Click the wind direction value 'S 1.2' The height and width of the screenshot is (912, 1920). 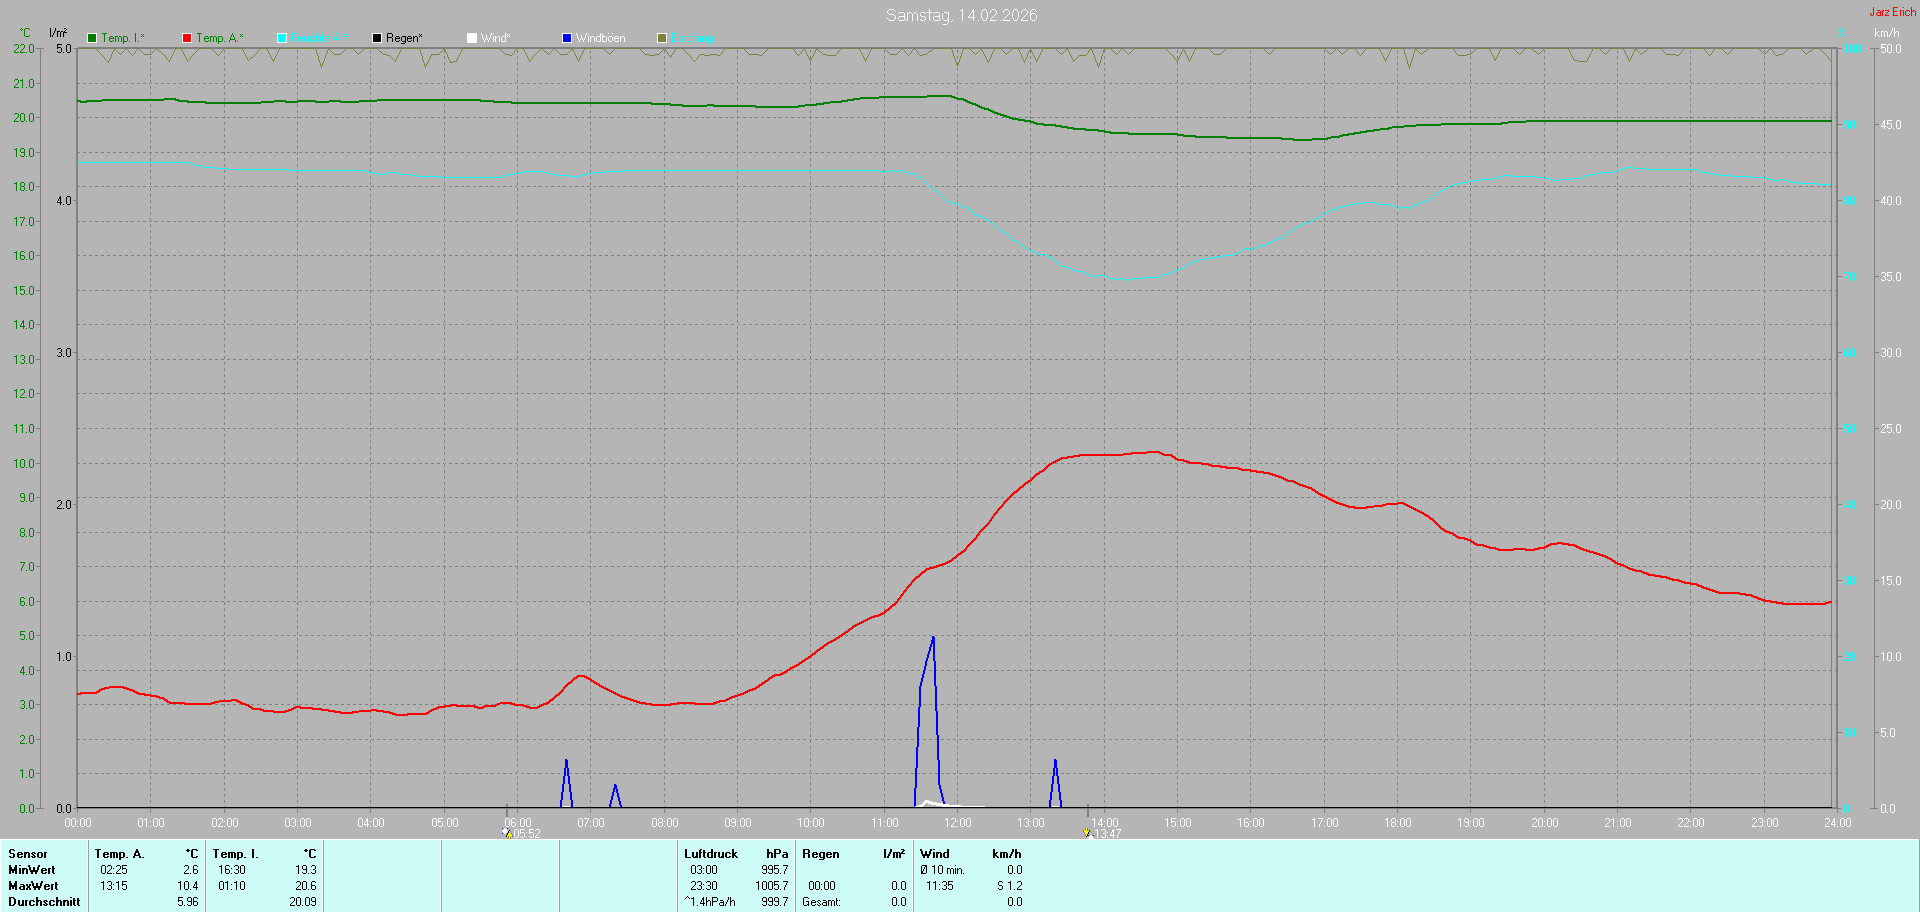tap(1010, 886)
